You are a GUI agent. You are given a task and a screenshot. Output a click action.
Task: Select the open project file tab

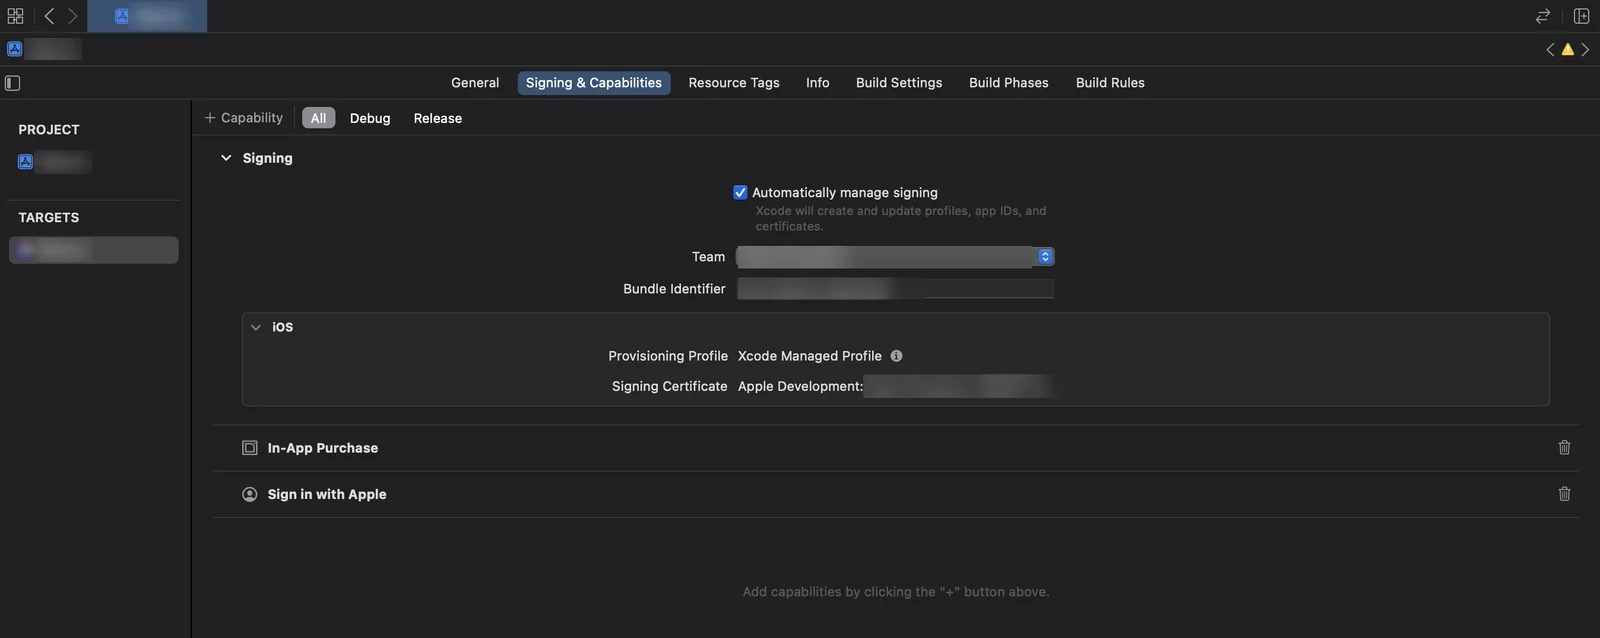147,16
